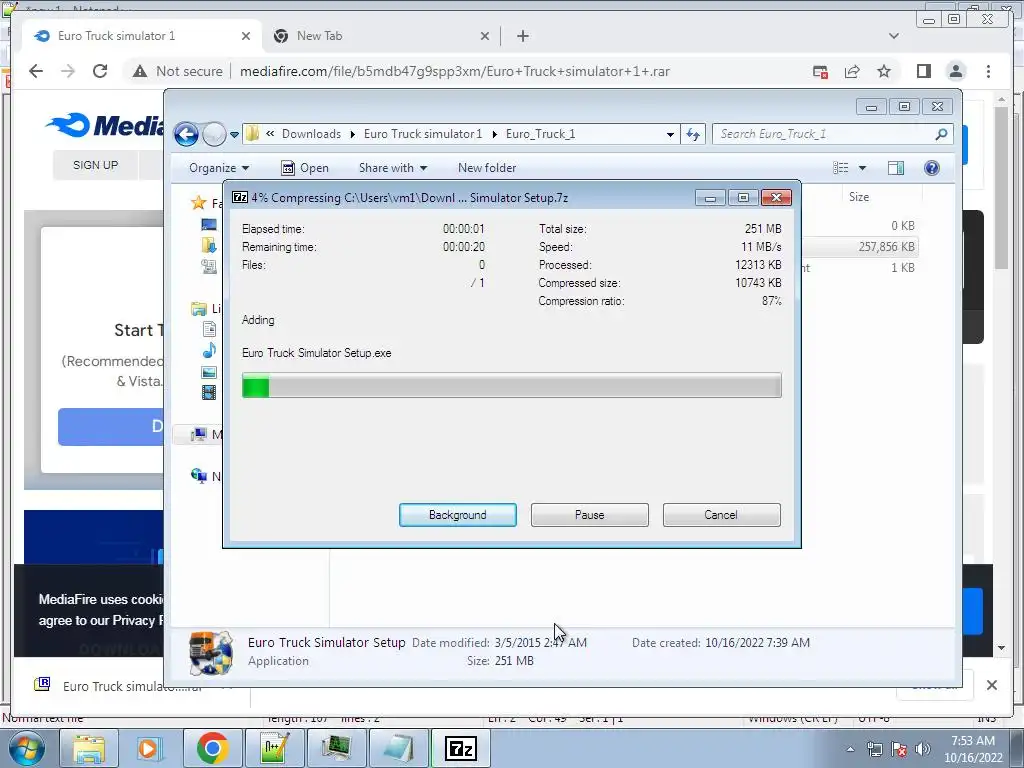Click the taskbar volume icon
Screen dimensions: 1024x768
tap(922, 748)
